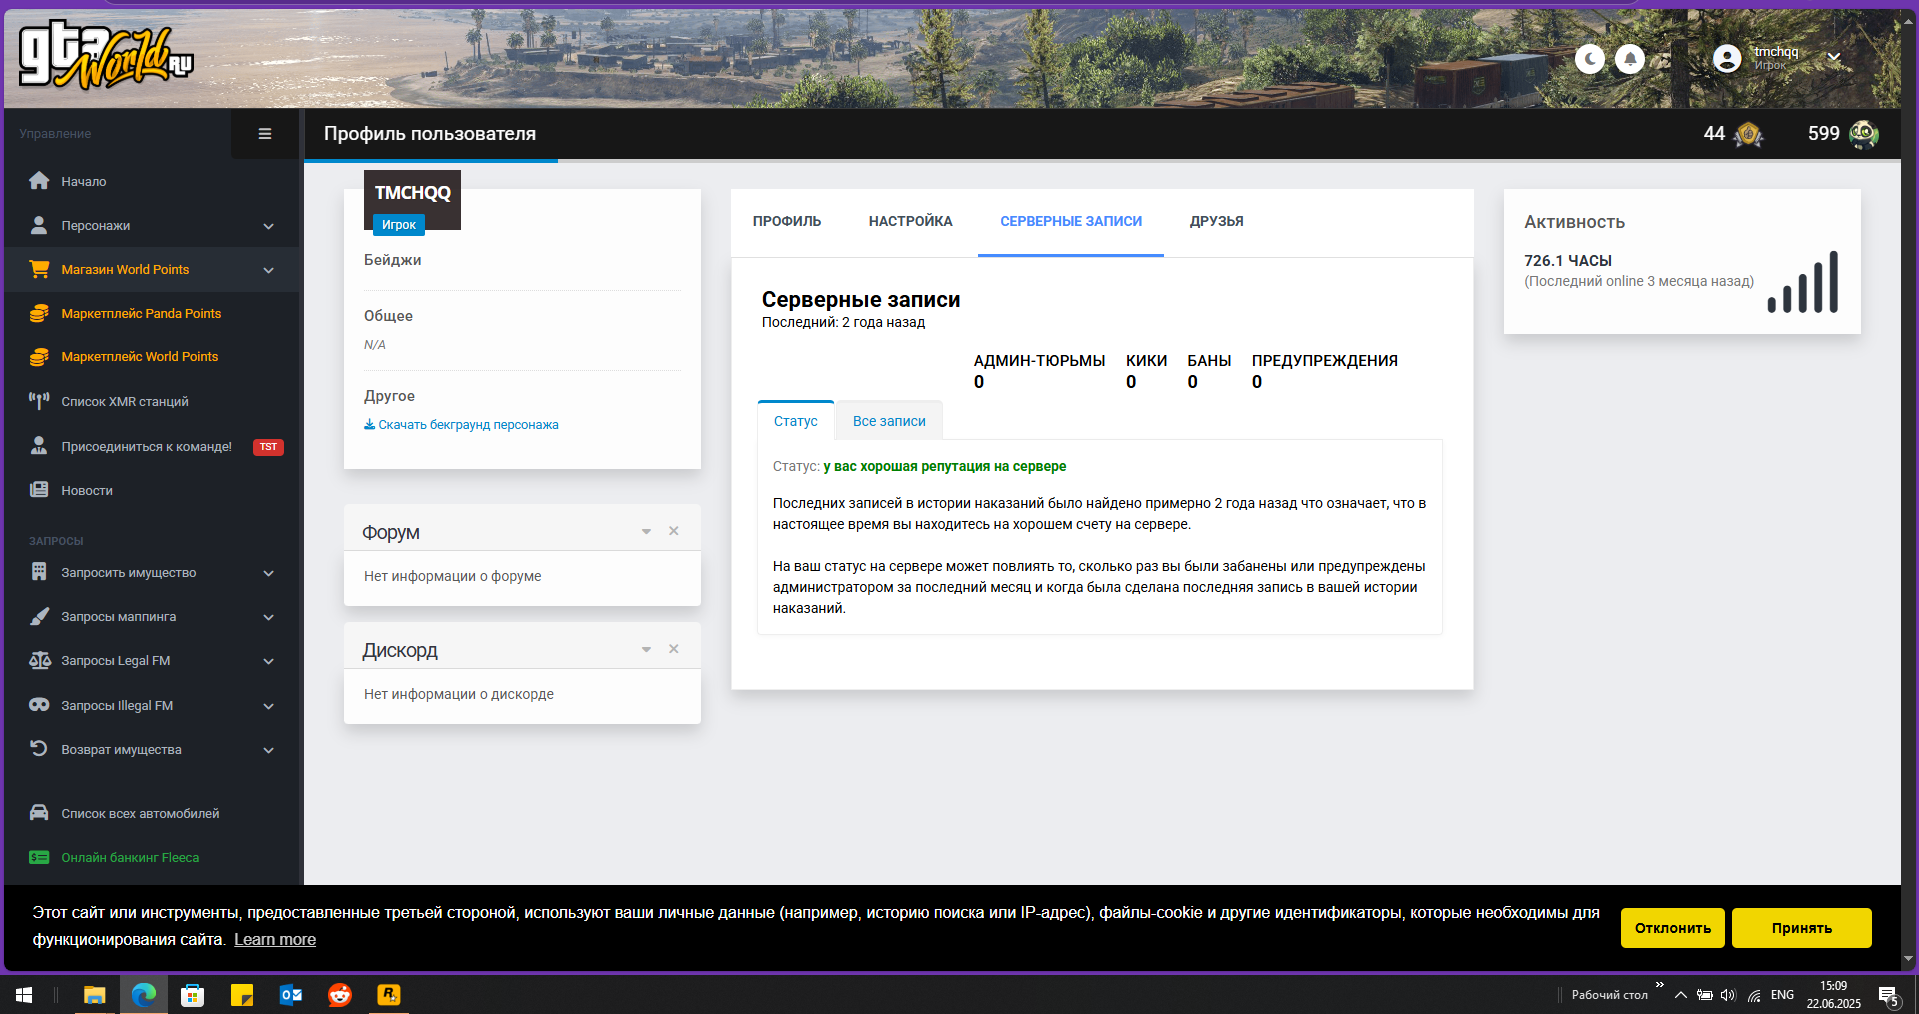Image resolution: width=1919 pixels, height=1014 pixels.
Task: Open Маркетплейс World Points coins icon
Action: point(39,356)
